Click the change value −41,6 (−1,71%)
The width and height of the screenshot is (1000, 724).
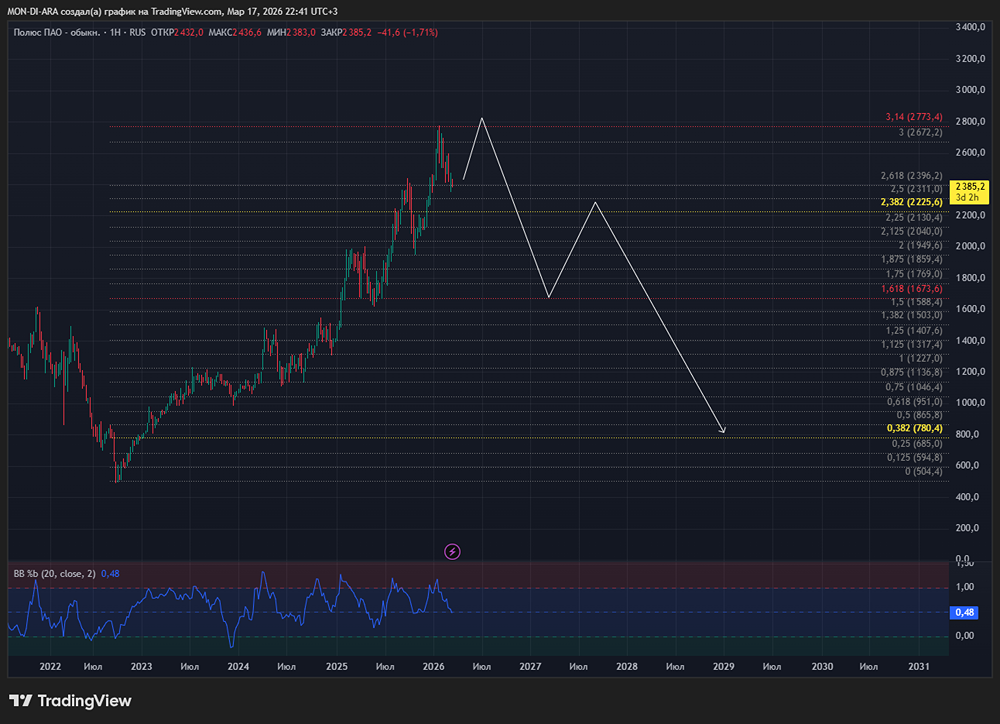pyautogui.click(x=408, y=32)
